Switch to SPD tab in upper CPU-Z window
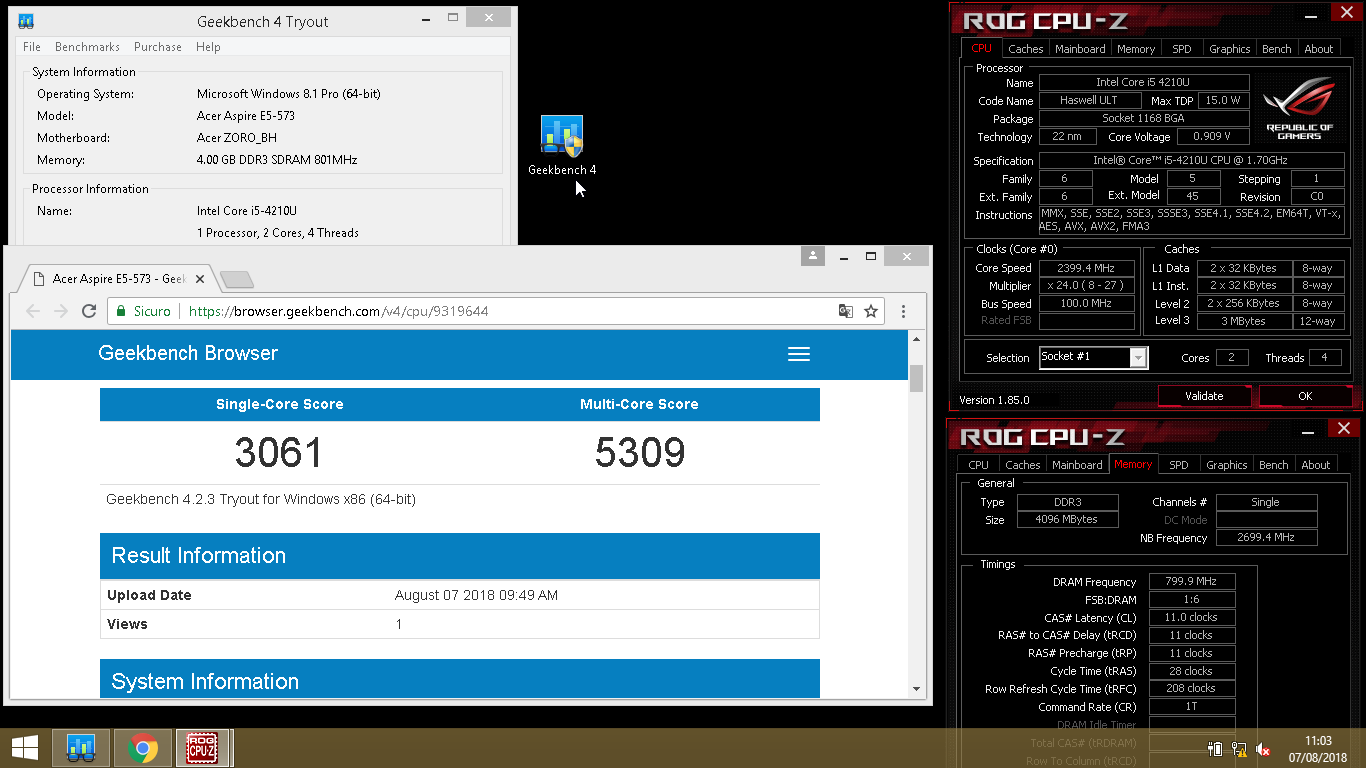 (1182, 49)
